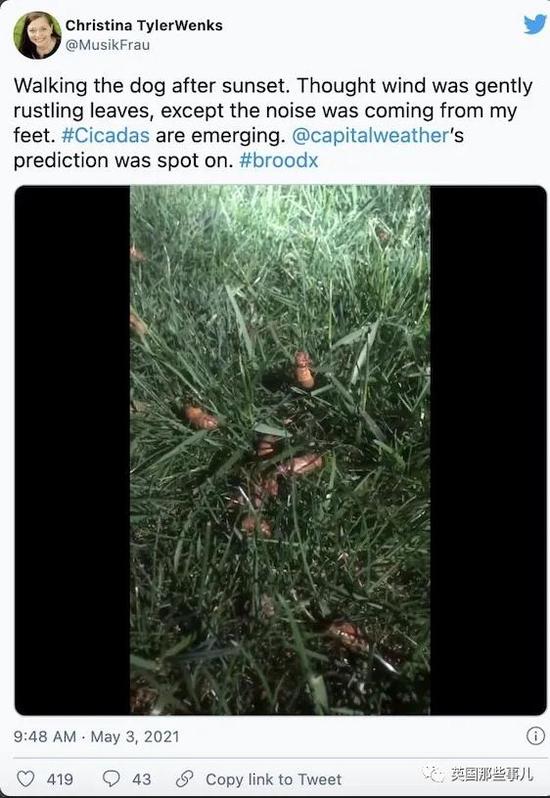Click the left black bar of video

point(72,450)
